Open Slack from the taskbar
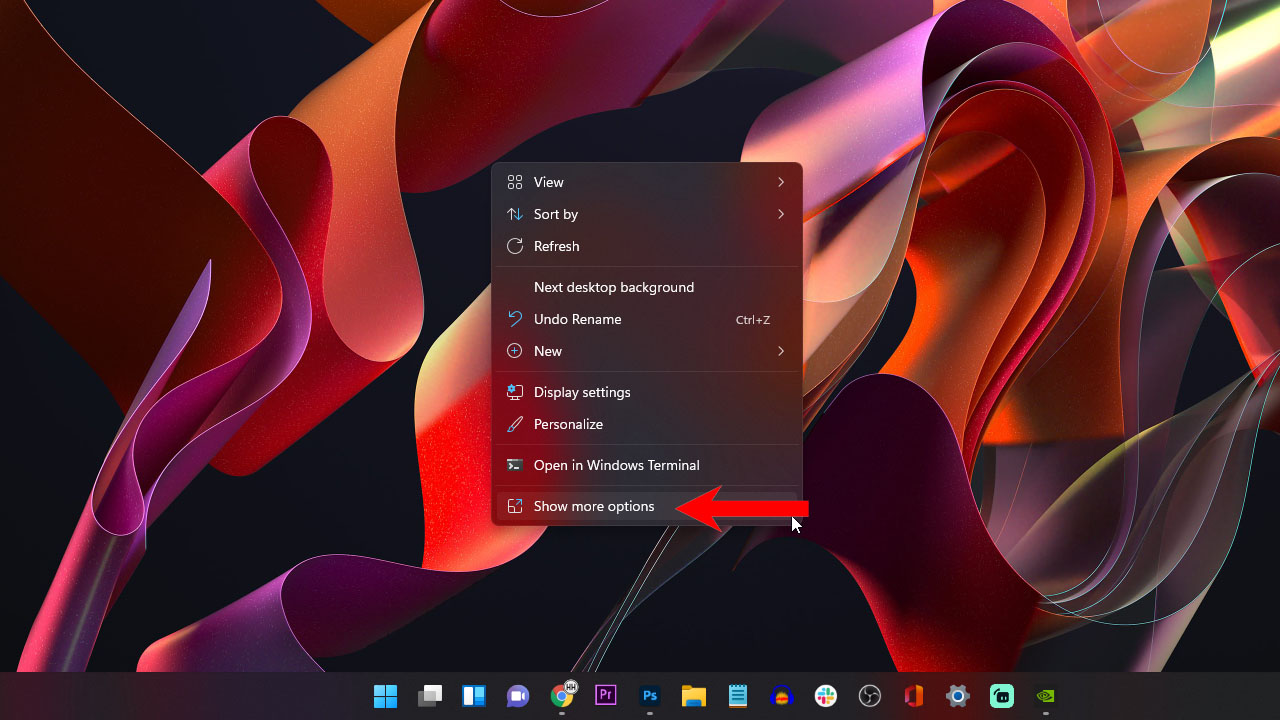The width and height of the screenshot is (1280, 720). click(x=825, y=695)
